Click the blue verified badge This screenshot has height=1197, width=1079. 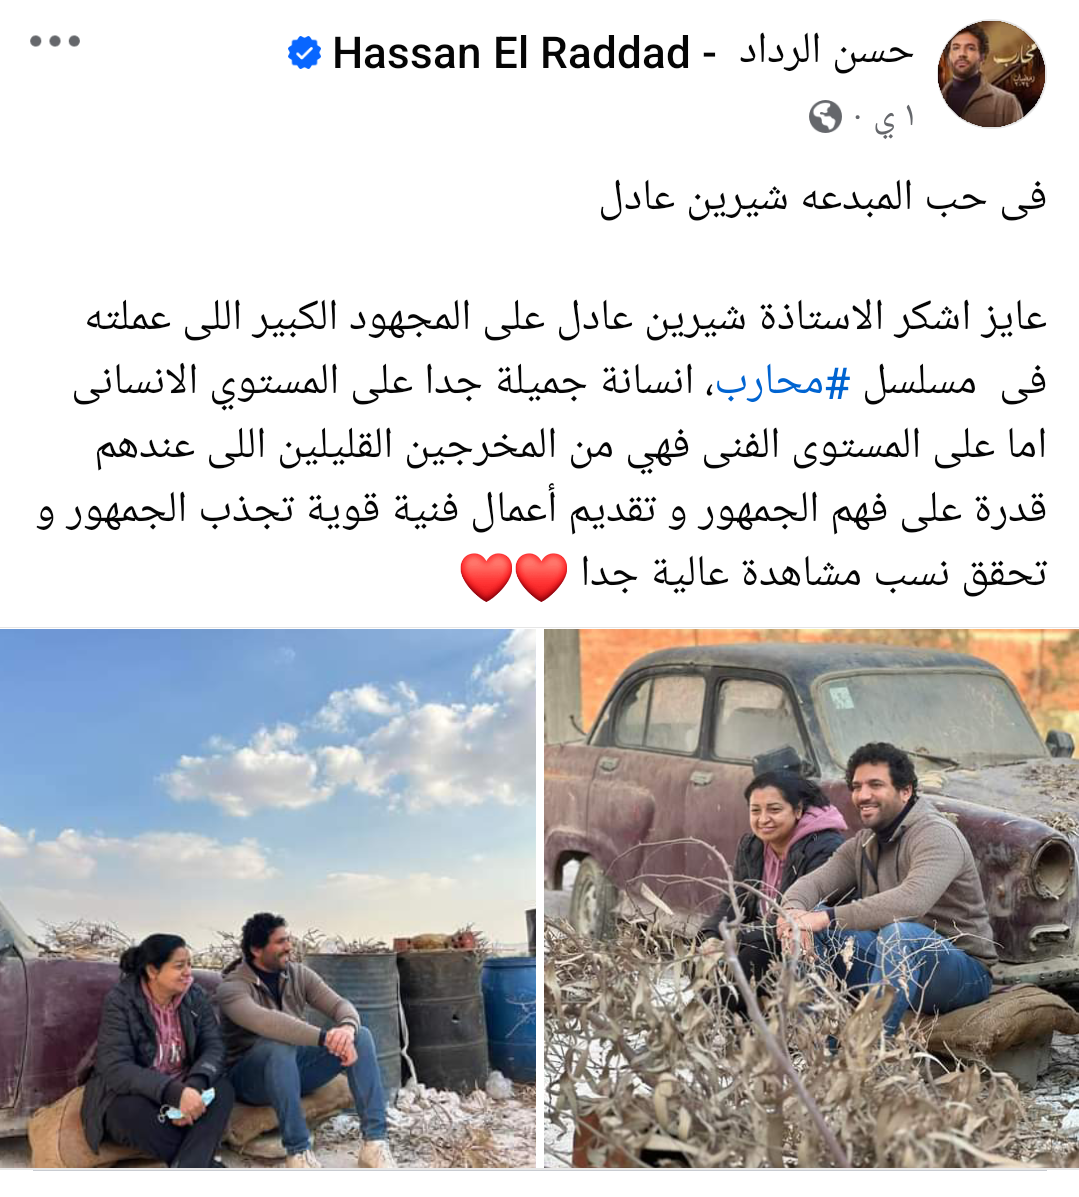(305, 53)
